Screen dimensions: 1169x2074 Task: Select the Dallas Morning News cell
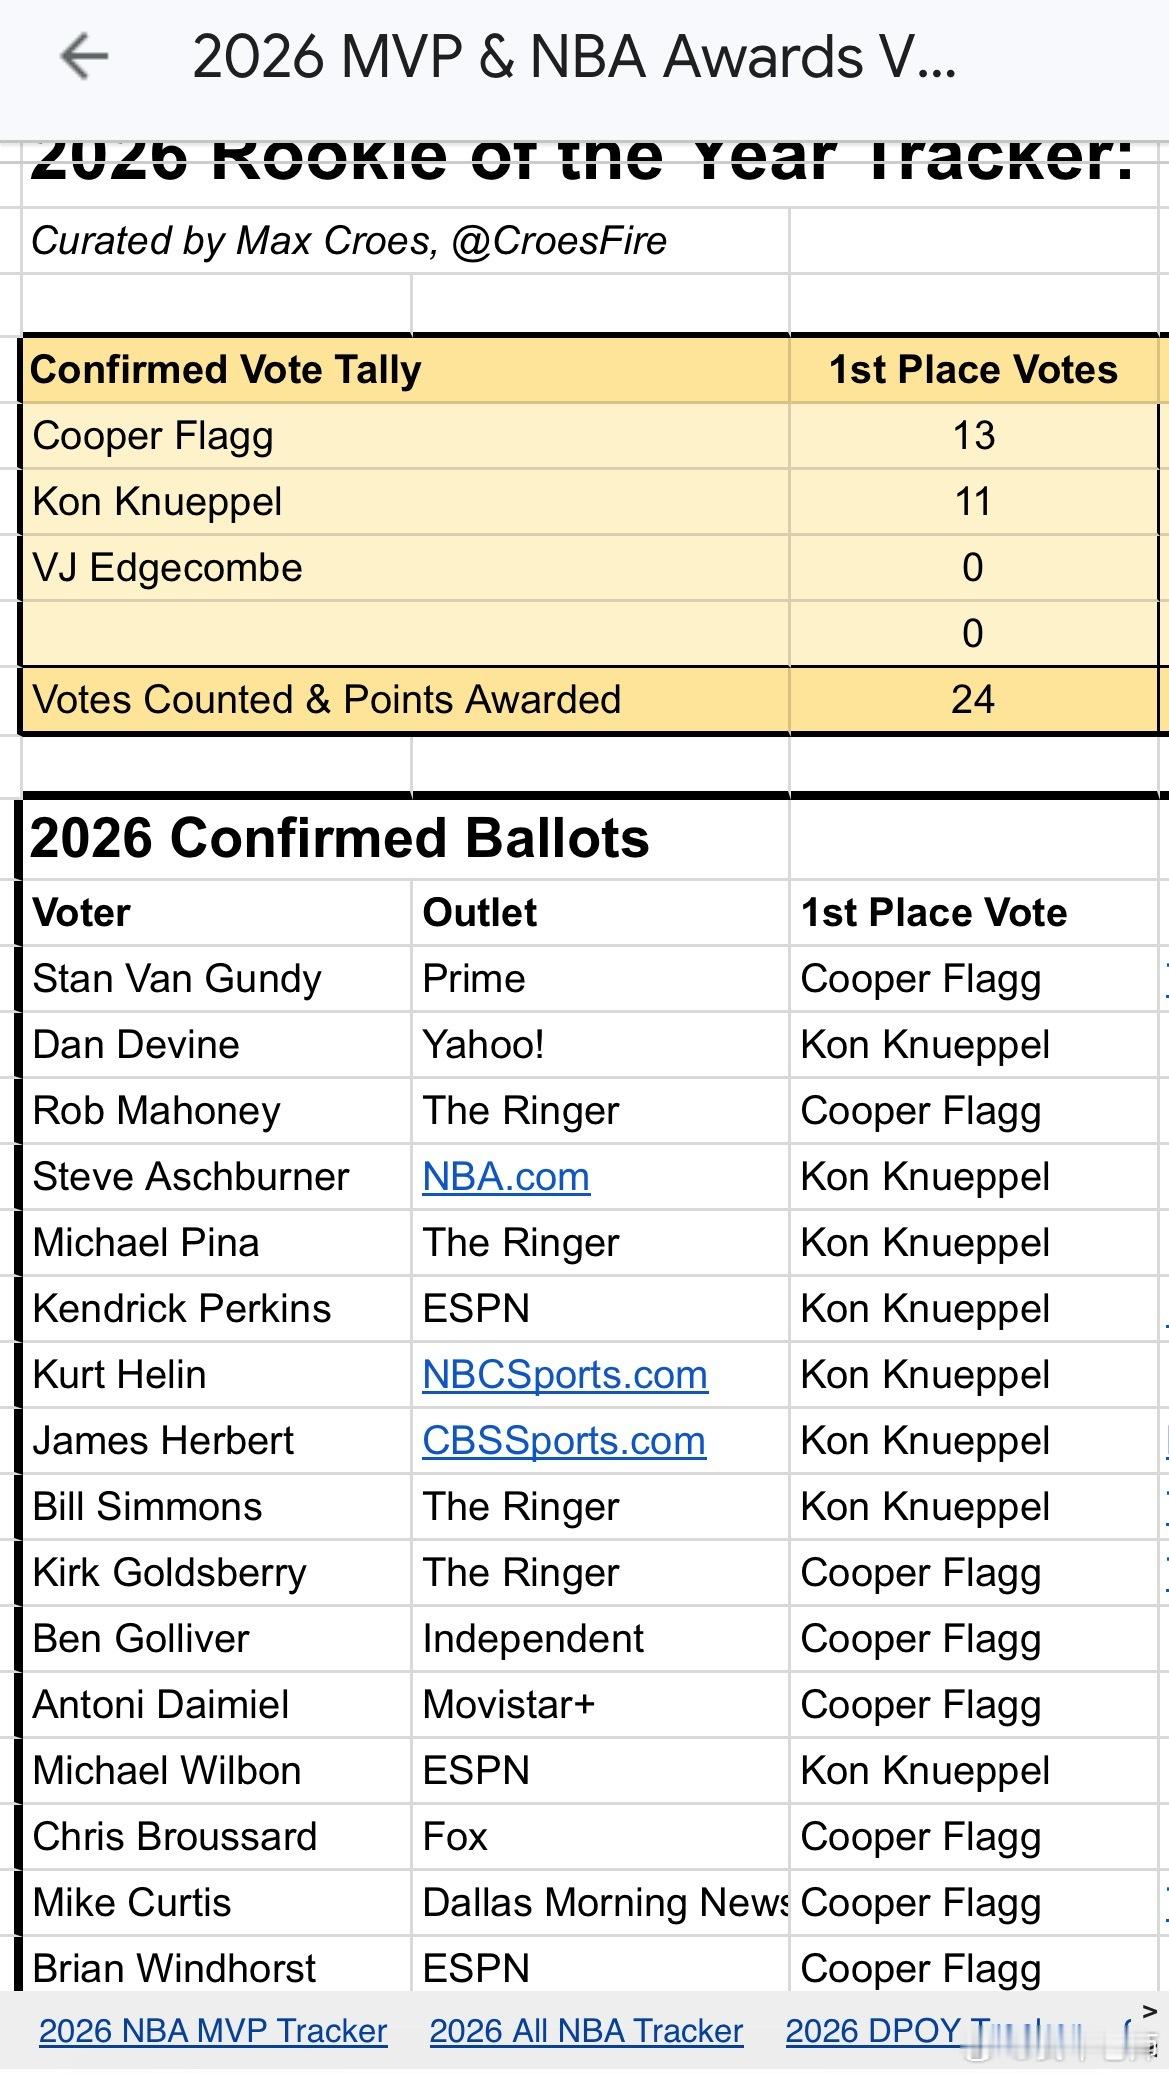[600, 1903]
